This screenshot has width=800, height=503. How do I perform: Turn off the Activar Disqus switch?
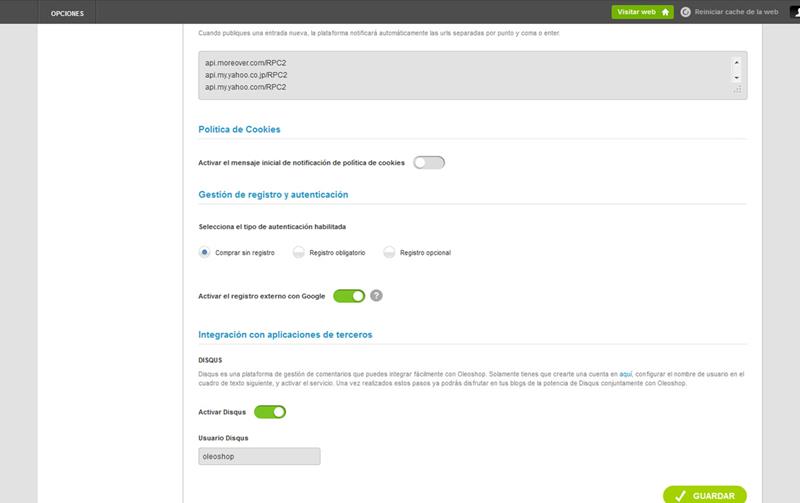270,411
